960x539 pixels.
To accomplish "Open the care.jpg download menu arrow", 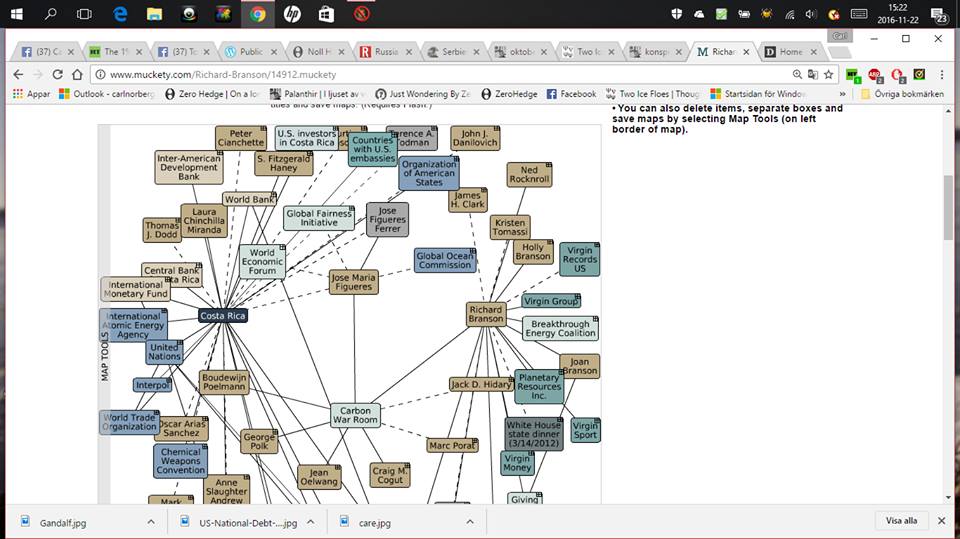I will pos(470,521).
